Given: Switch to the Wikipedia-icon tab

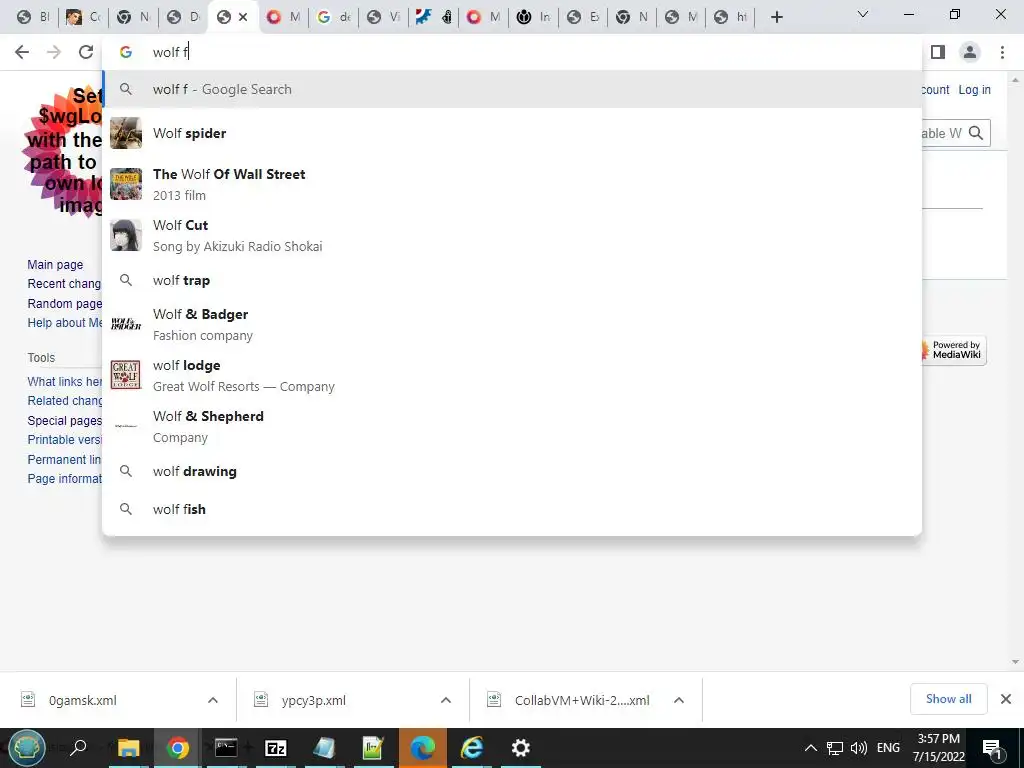Looking at the screenshot, I should coord(534,17).
